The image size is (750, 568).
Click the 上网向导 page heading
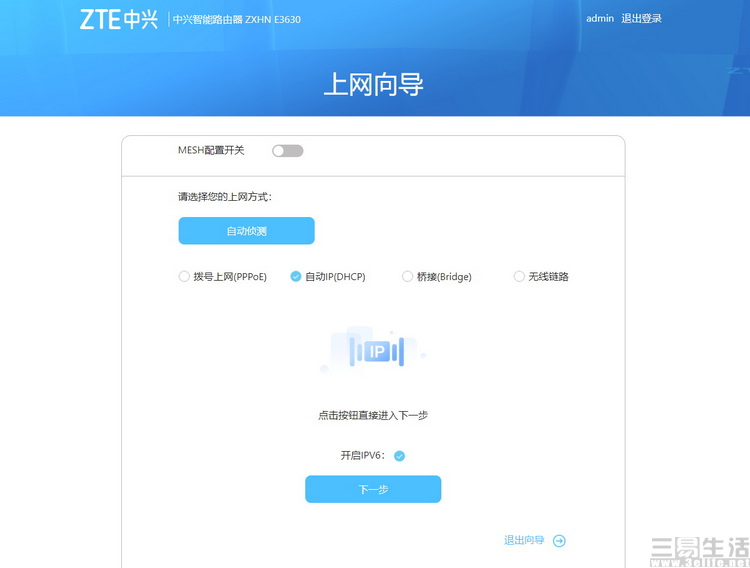tap(374, 84)
